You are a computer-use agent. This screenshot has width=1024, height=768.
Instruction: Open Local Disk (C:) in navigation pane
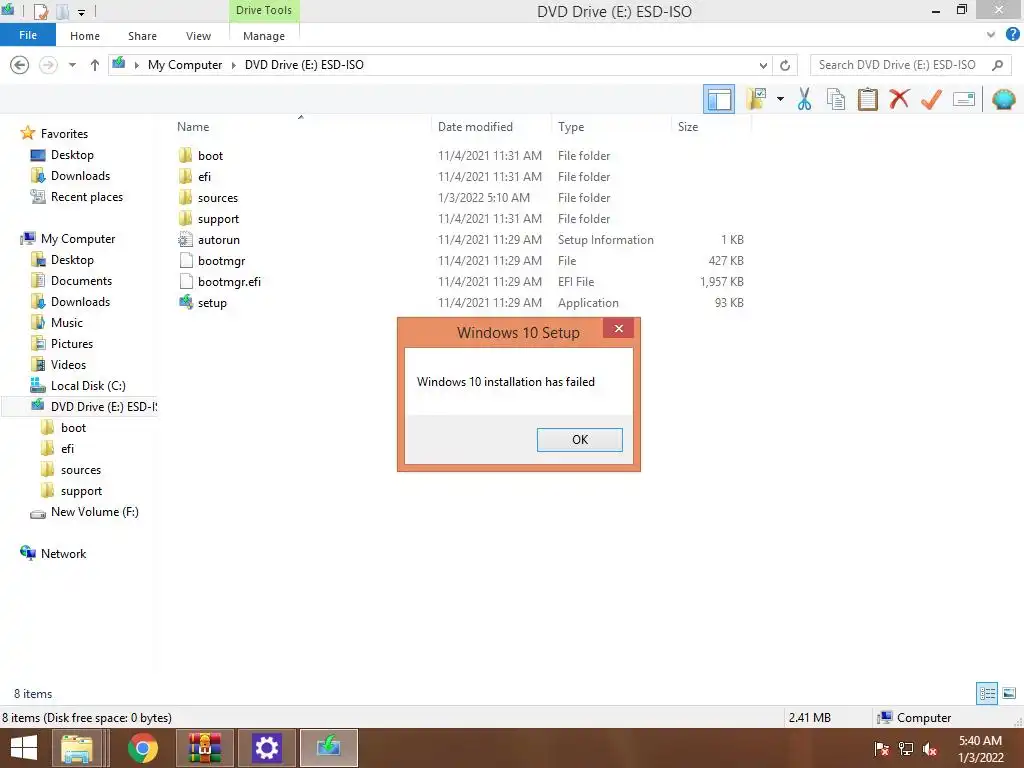pyautogui.click(x=88, y=385)
